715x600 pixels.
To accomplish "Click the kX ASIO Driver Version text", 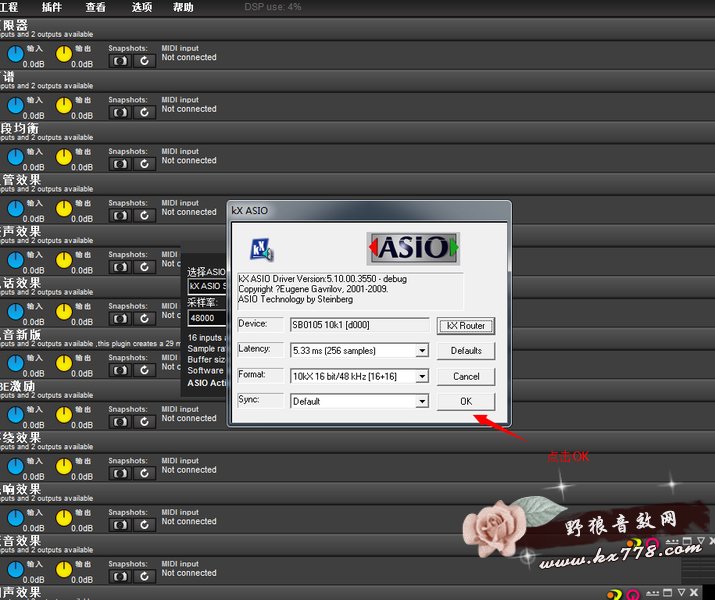I will (322, 279).
